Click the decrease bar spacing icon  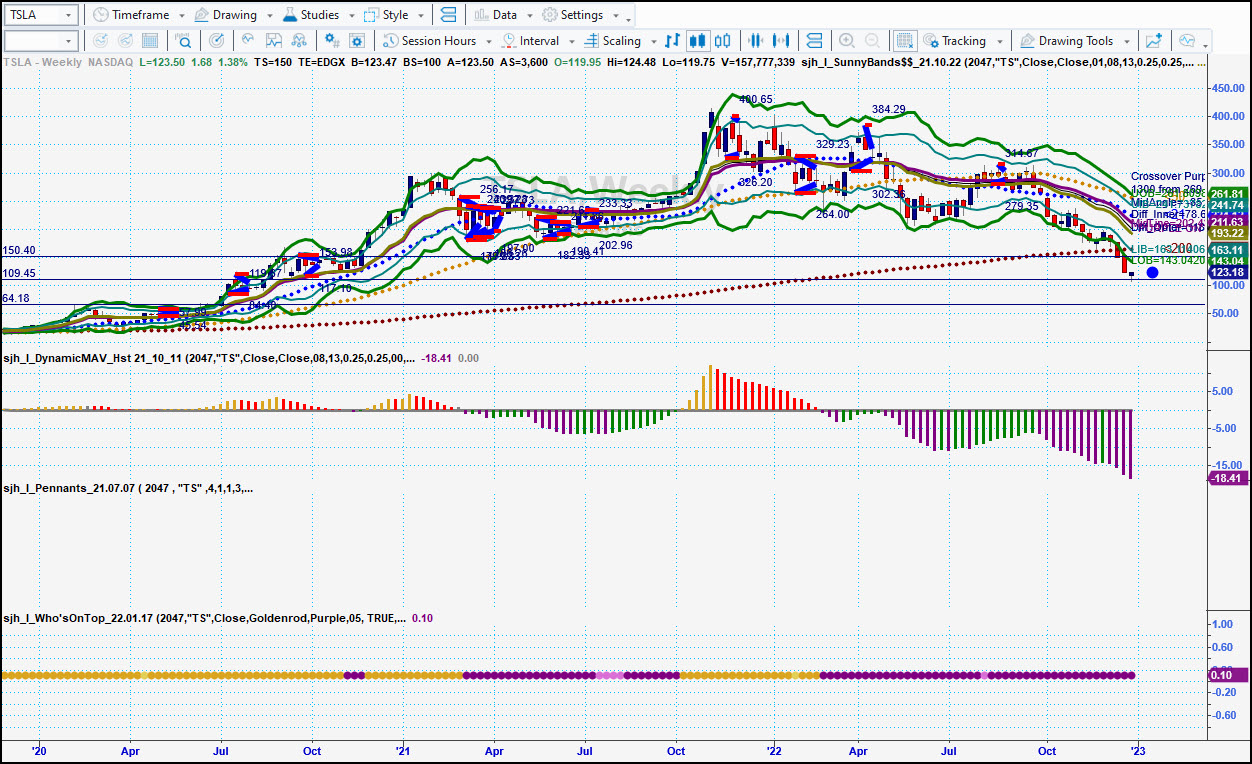[756, 41]
